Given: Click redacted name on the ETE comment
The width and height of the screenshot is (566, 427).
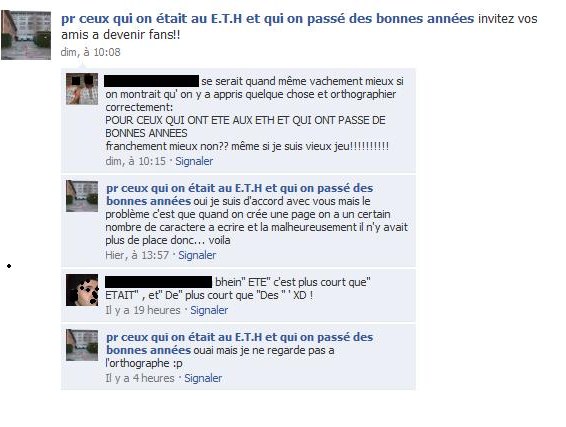Looking at the screenshot, I should 158,282.
